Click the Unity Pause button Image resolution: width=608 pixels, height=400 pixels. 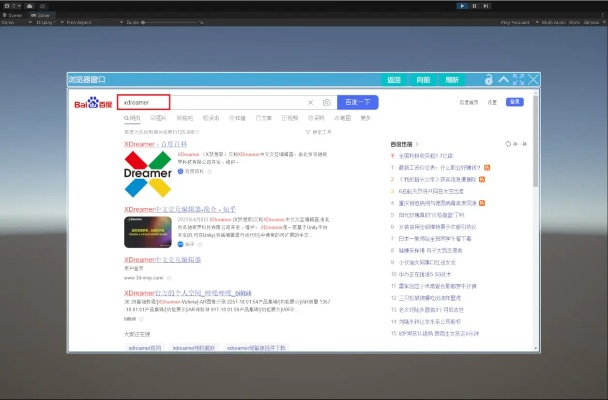click(x=476, y=5)
